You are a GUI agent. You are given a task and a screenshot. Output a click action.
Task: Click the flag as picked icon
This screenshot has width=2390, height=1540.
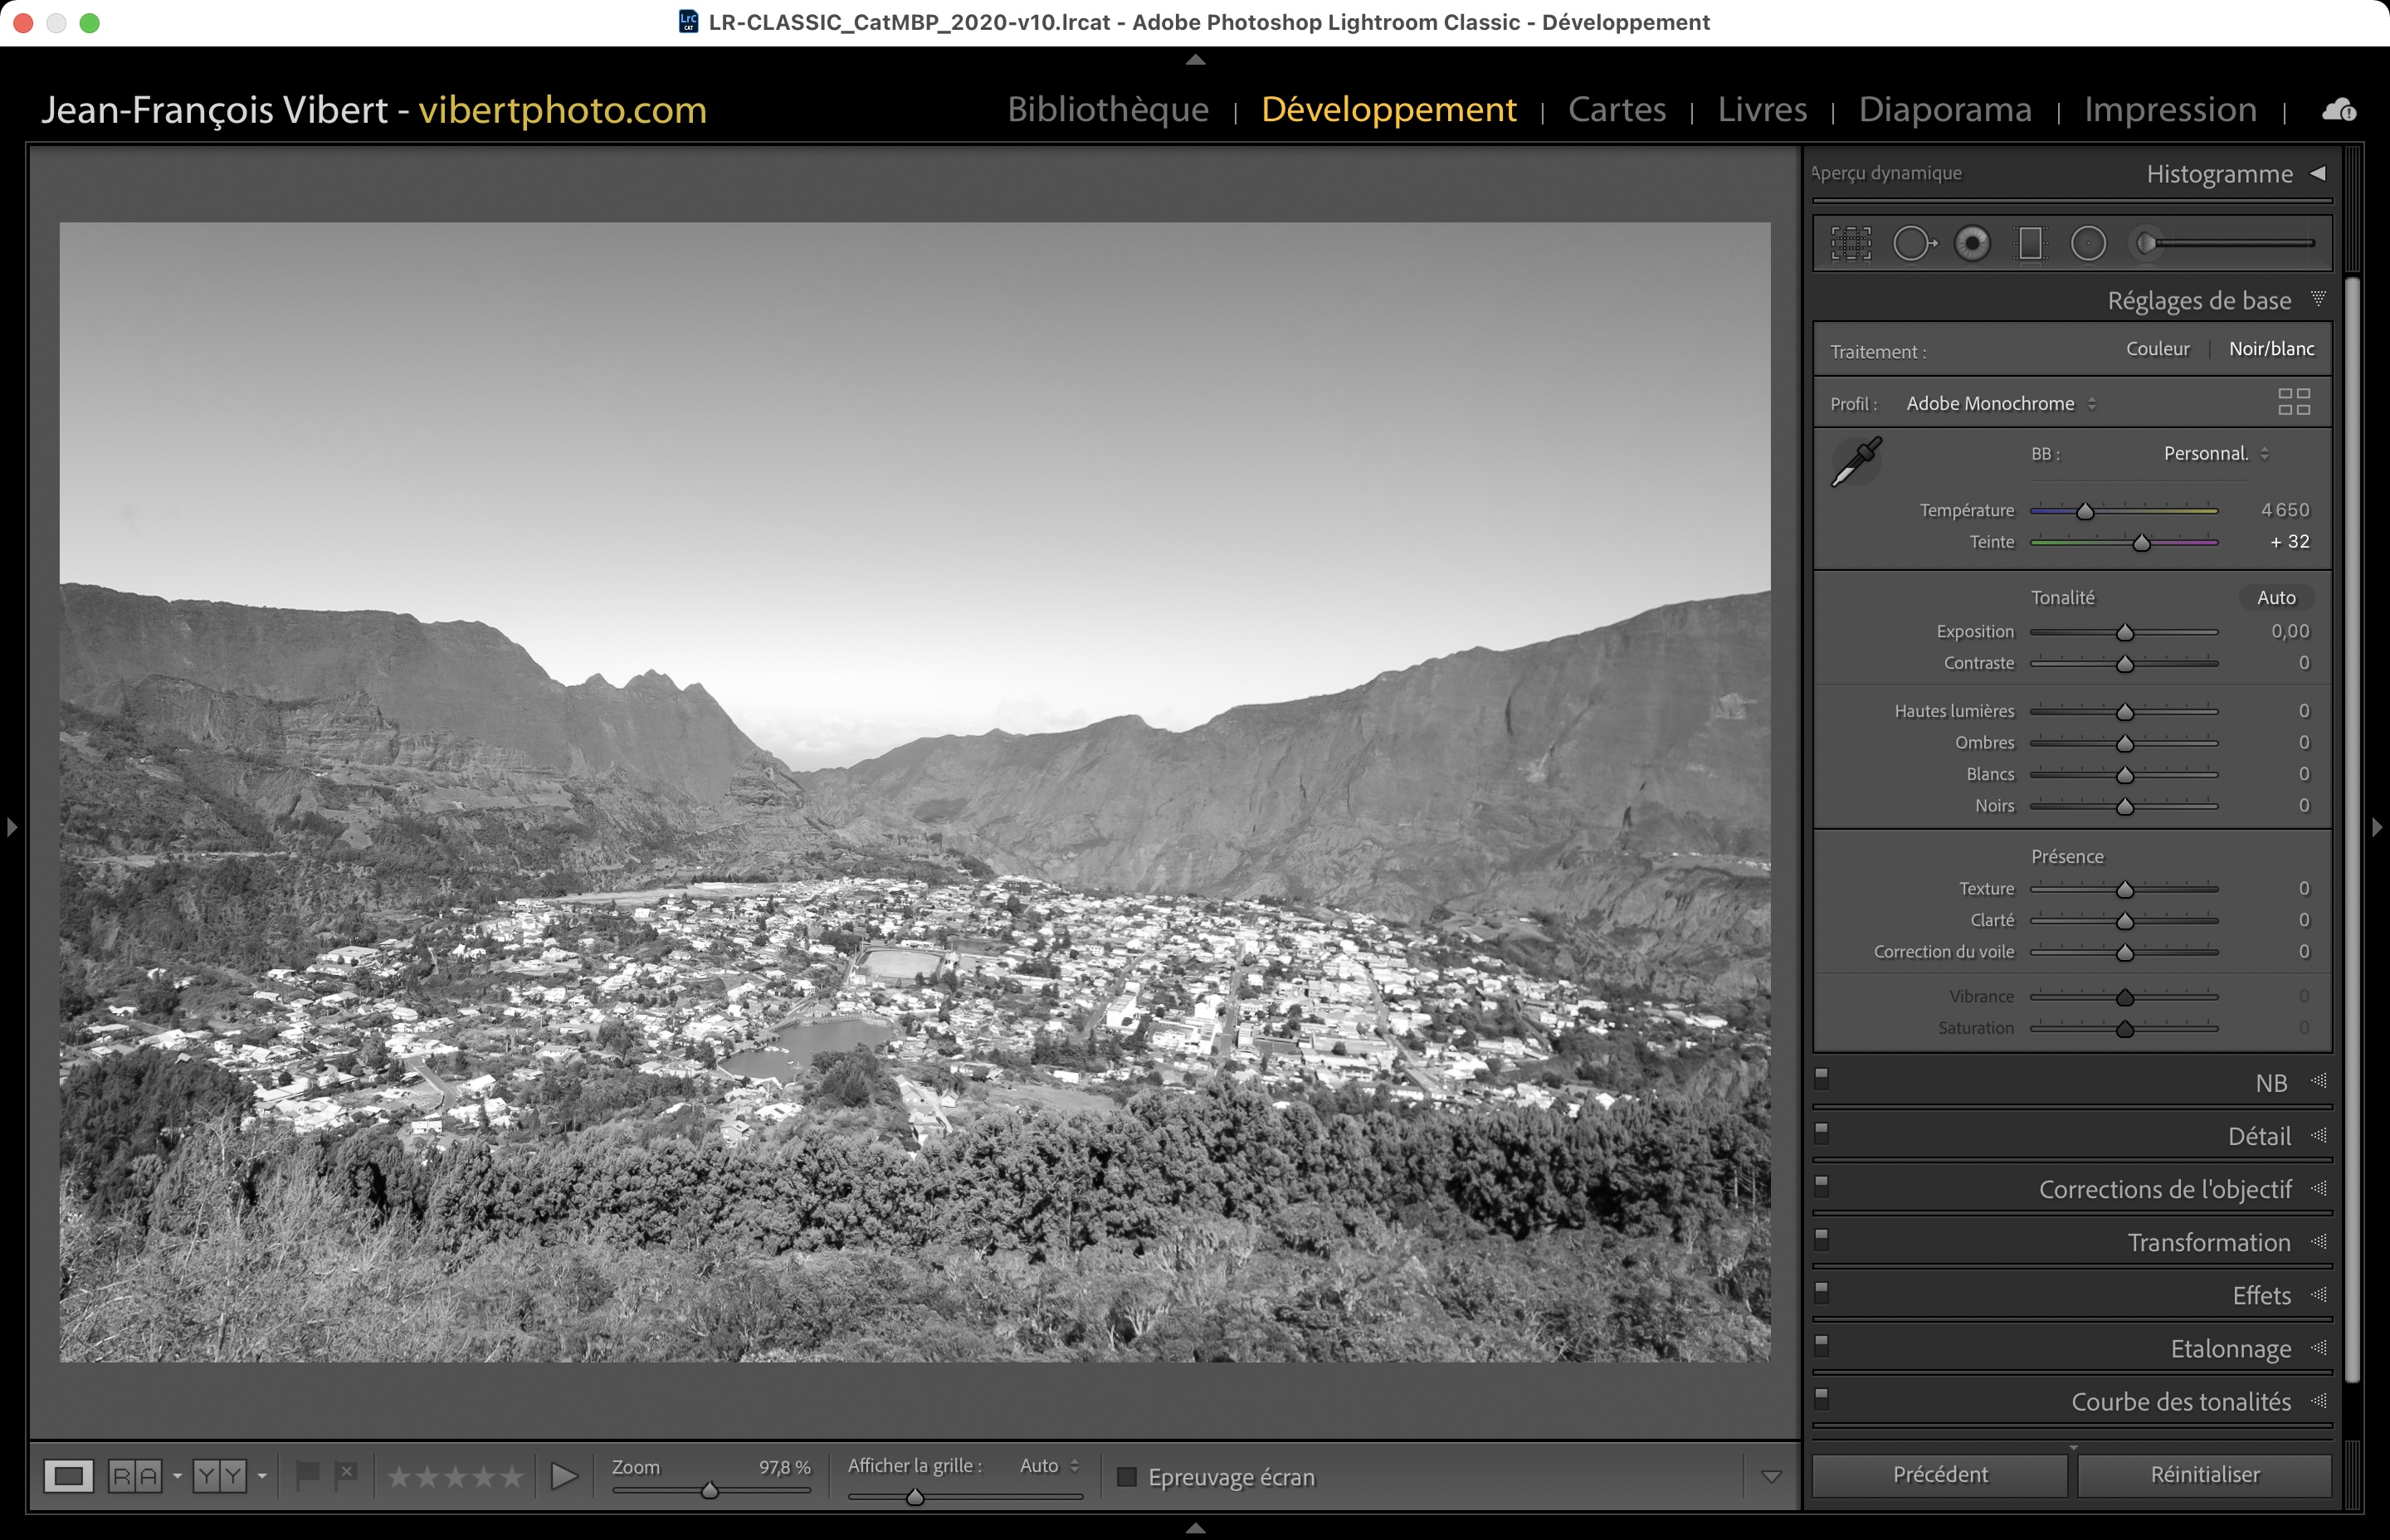[307, 1474]
